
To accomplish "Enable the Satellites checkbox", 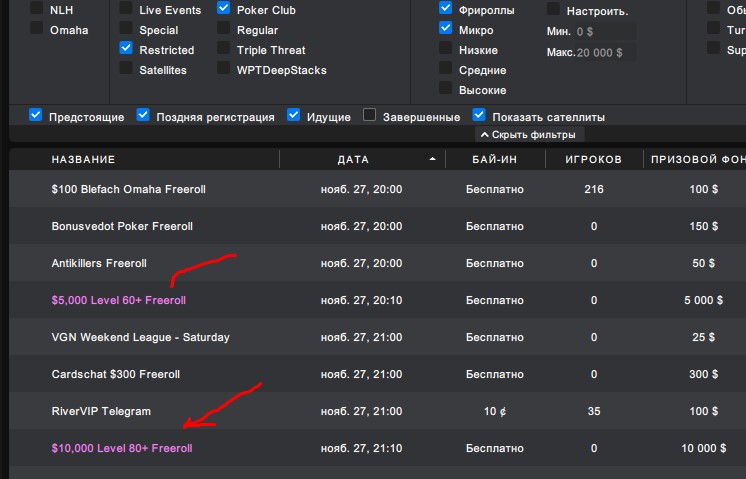I will (x=126, y=68).
